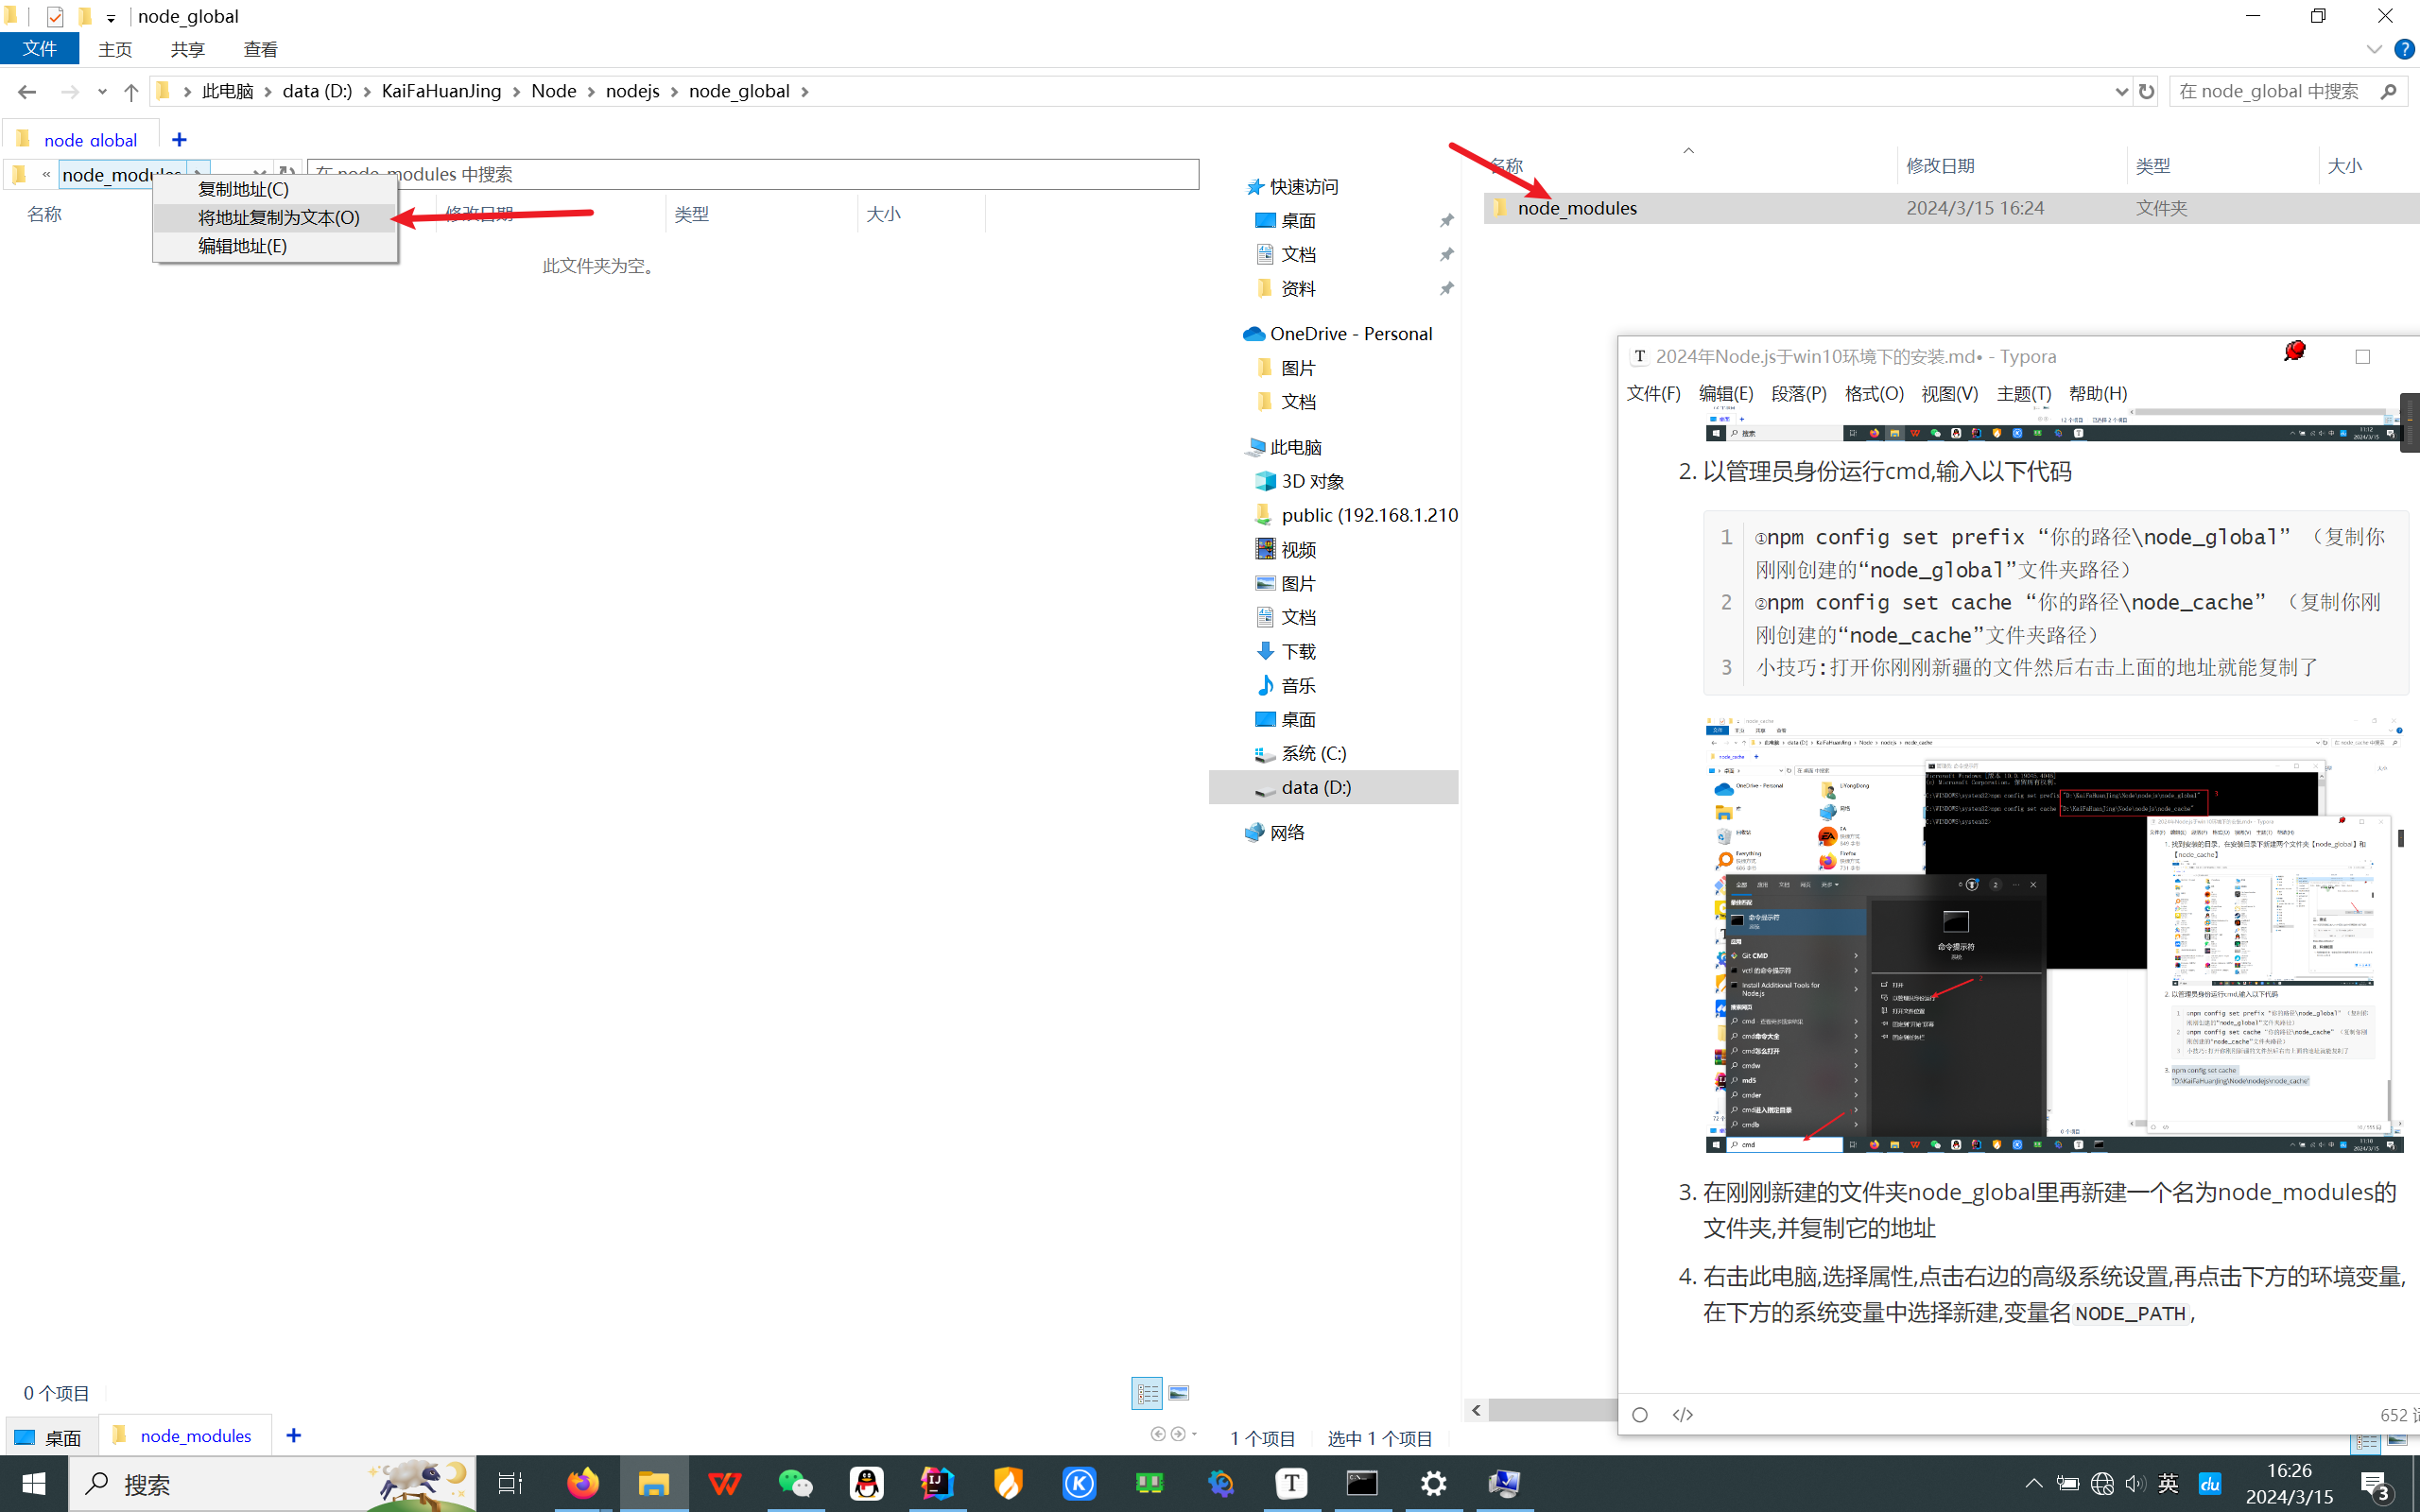The width and height of the screenshot is (2420, 1512).
Task: Click the WeChat taskbar icon
Action: pyautogui.click(x=795, y=1483)
